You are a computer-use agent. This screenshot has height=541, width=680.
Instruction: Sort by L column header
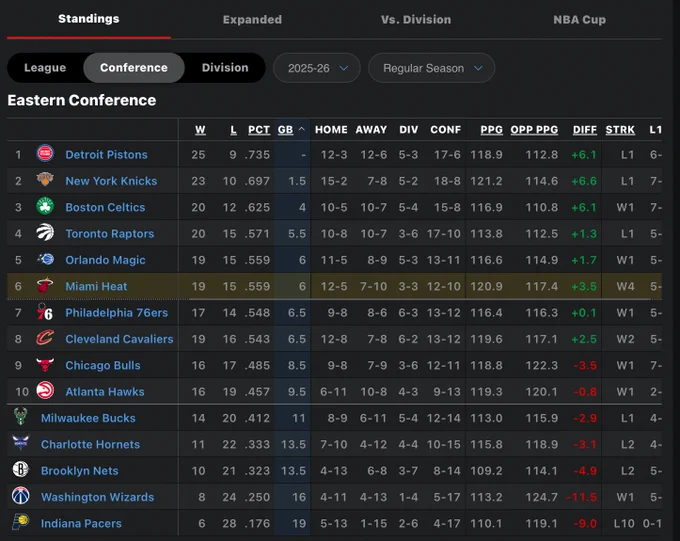pos(233,130)
